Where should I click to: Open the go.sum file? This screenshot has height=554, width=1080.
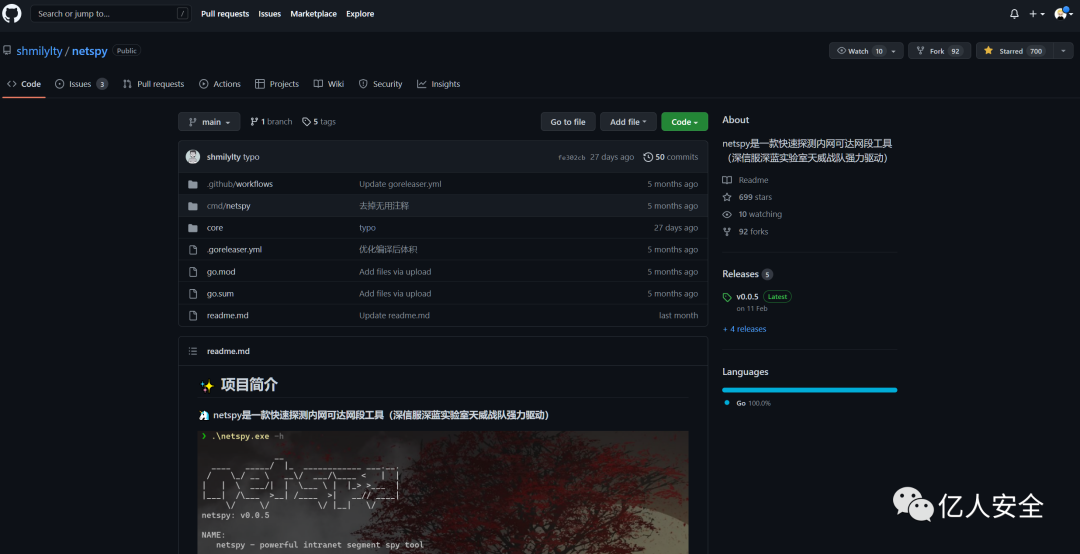(x=220, y=294)
